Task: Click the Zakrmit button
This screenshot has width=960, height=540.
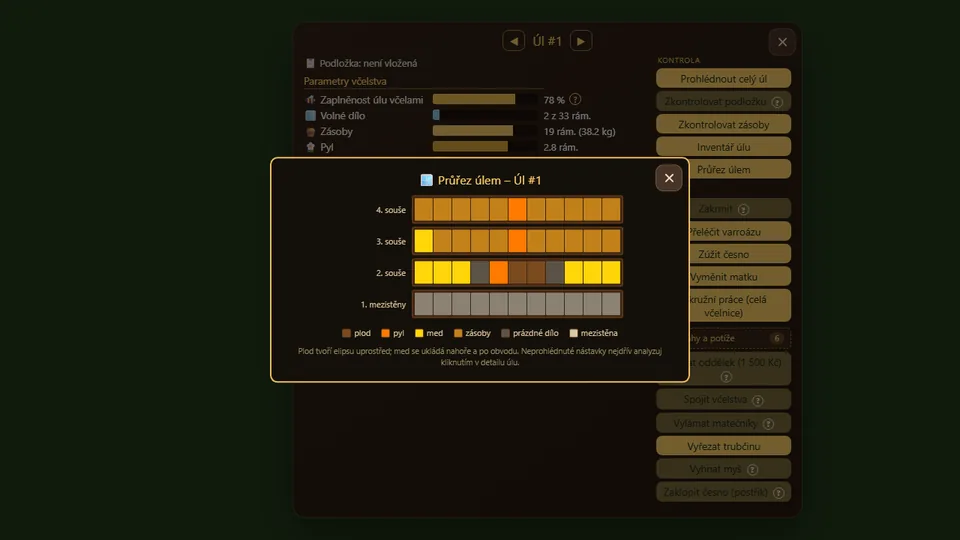Action: coord(740,209)
